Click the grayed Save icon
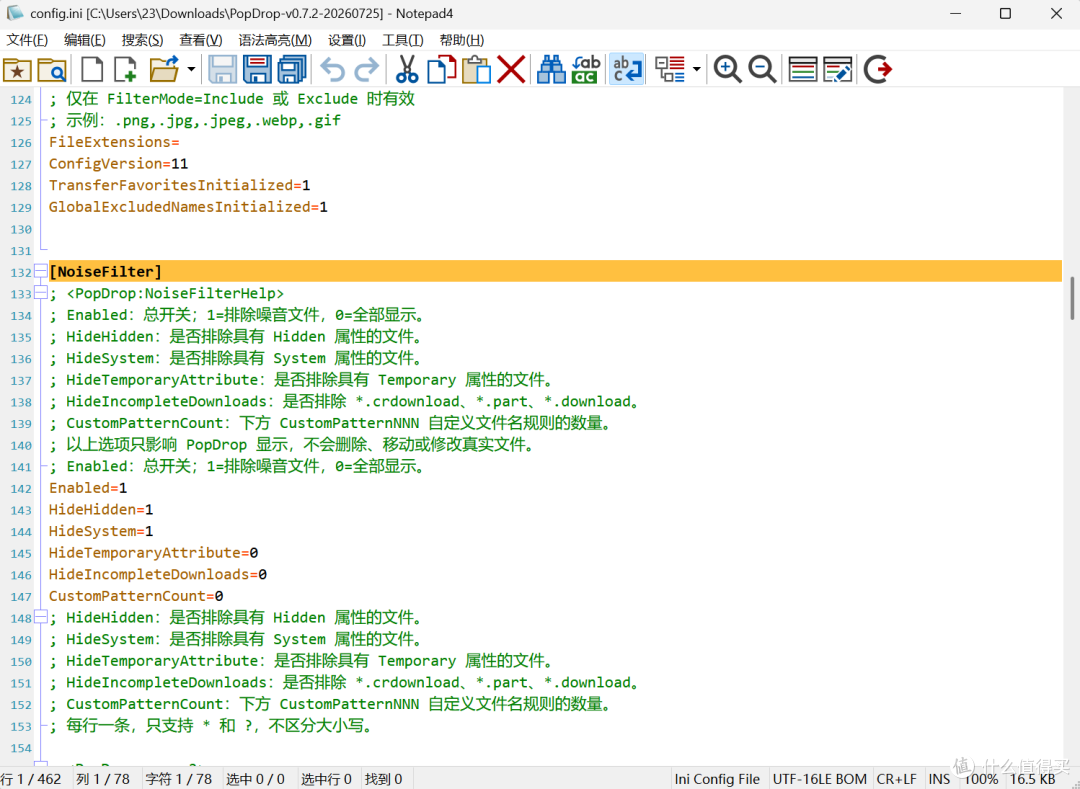Viewport: 1080px width, 789px height. click(222, 70)
